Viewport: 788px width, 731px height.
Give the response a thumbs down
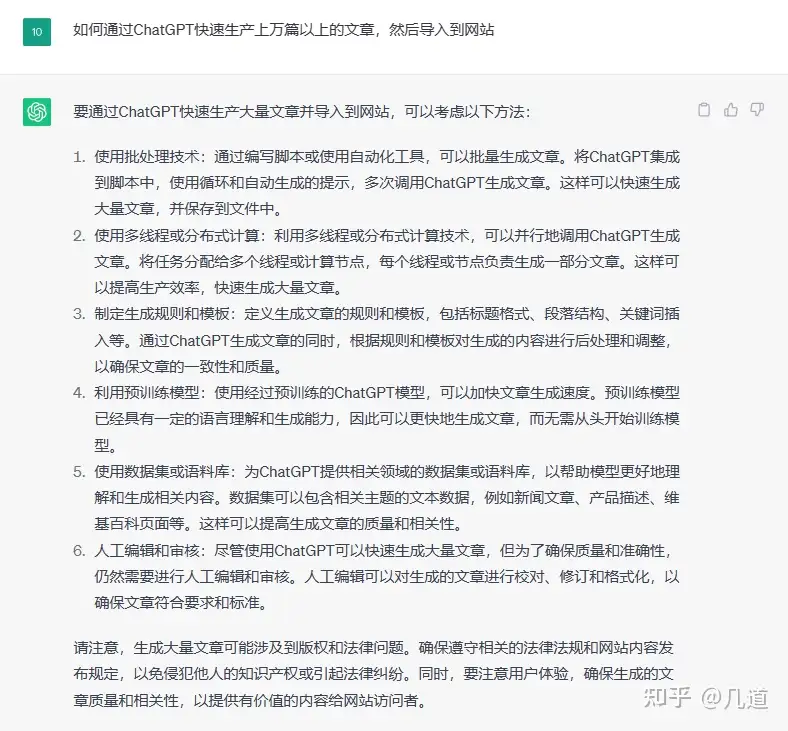pos(757,110)
